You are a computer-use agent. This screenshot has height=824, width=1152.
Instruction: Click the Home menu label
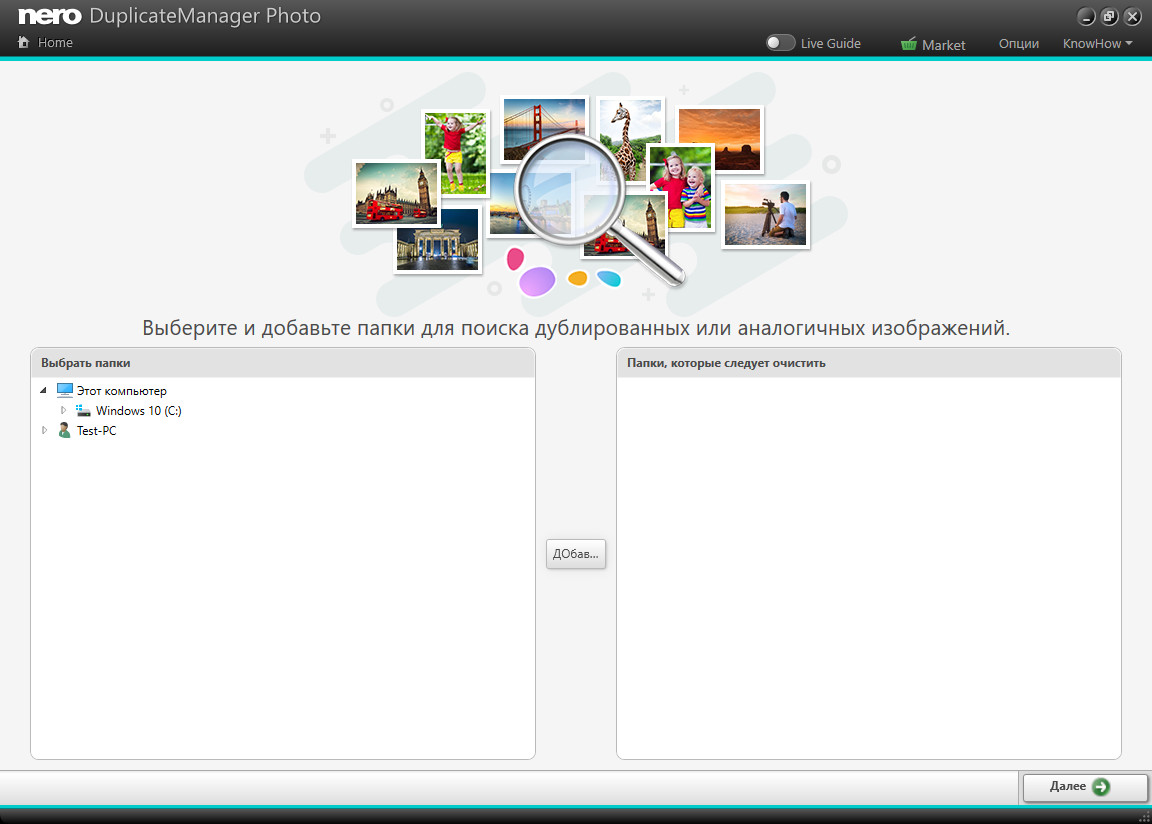point(55,43)
